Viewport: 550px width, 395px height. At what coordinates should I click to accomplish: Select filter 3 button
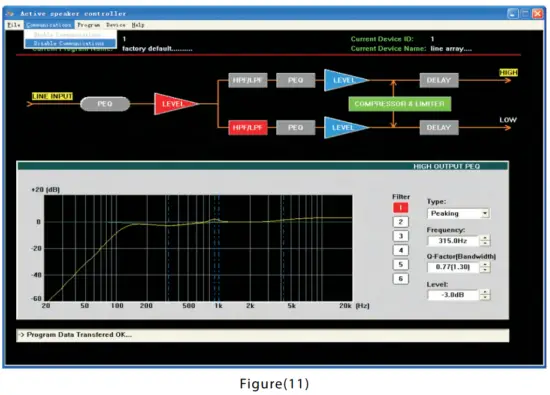[401, 236]
